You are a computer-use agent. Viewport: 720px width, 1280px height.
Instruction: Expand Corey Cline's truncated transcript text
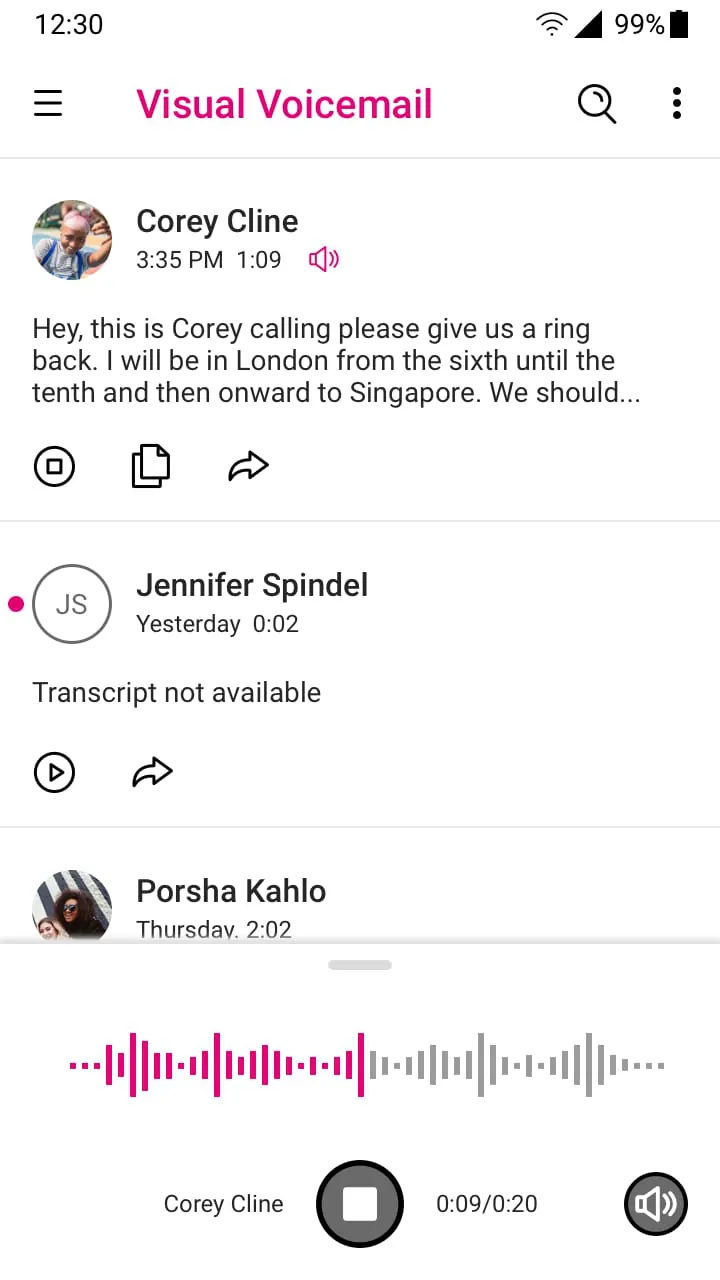[336, 361]
